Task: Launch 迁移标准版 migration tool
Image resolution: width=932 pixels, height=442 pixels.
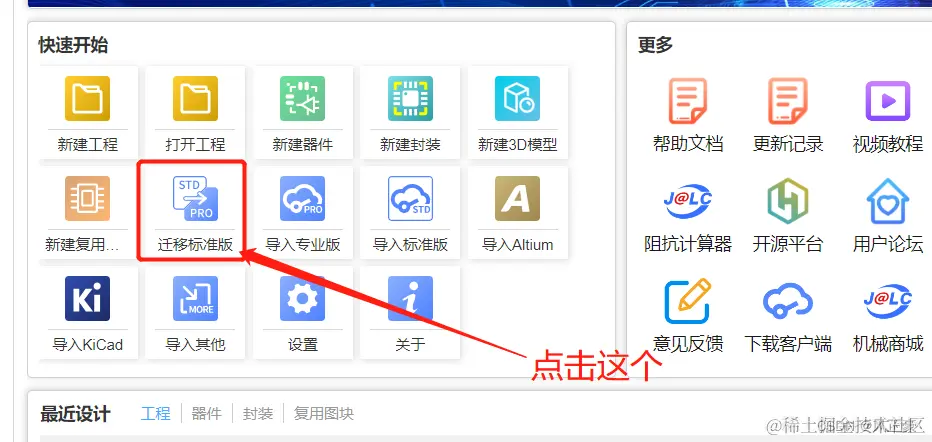Action: [x=195, y=212]
